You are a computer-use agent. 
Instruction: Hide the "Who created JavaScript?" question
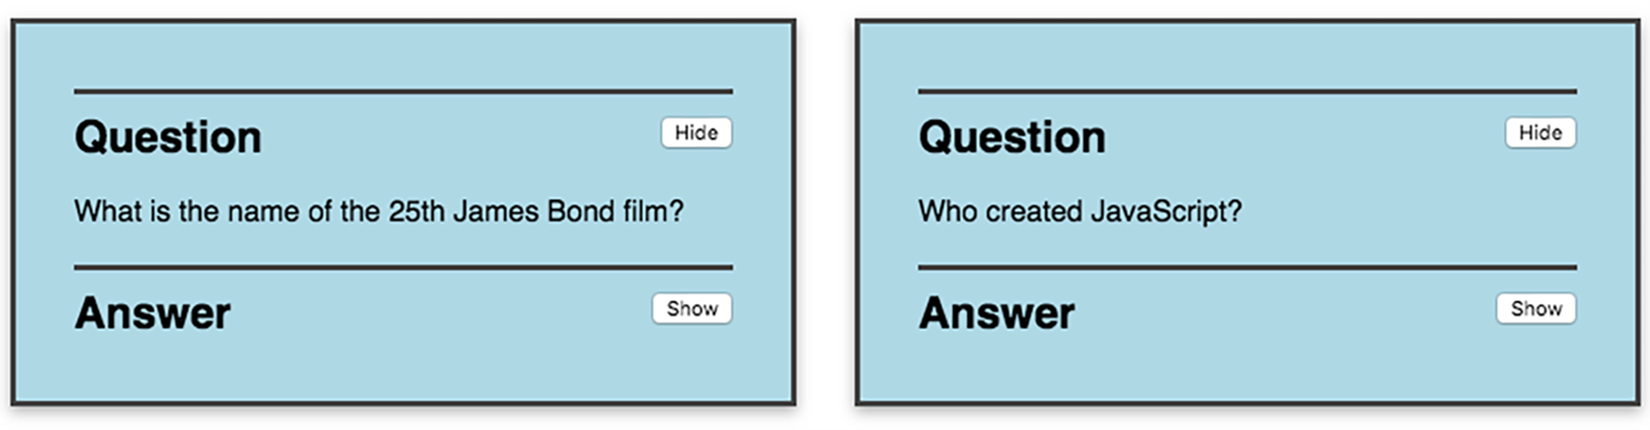click(1540, 133)
